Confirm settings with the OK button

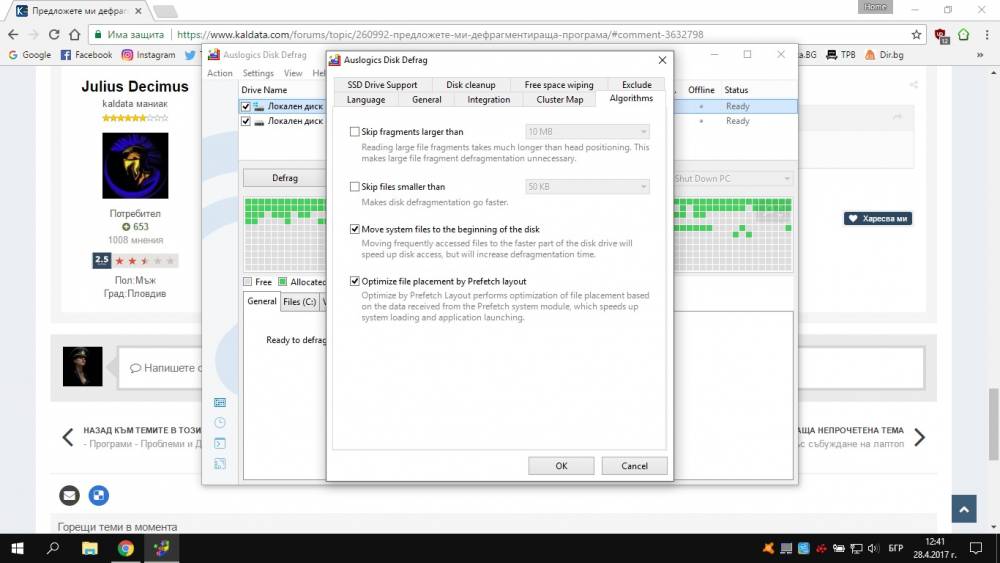pyautogui.click(x=561, y=465)
